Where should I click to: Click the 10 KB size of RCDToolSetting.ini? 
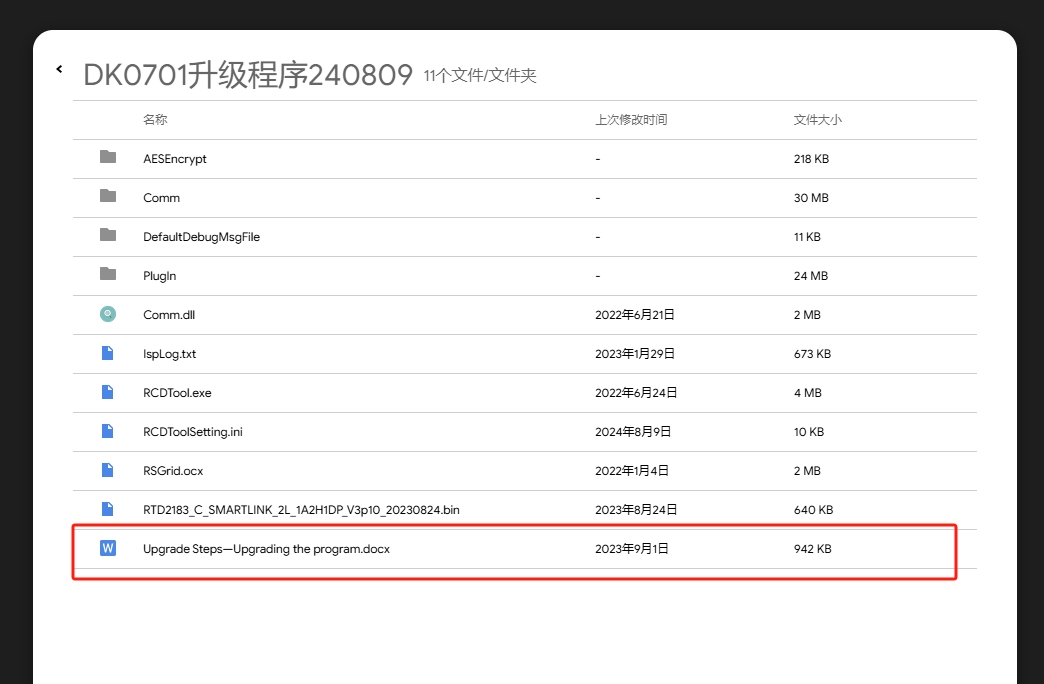(x=809, y=432)
